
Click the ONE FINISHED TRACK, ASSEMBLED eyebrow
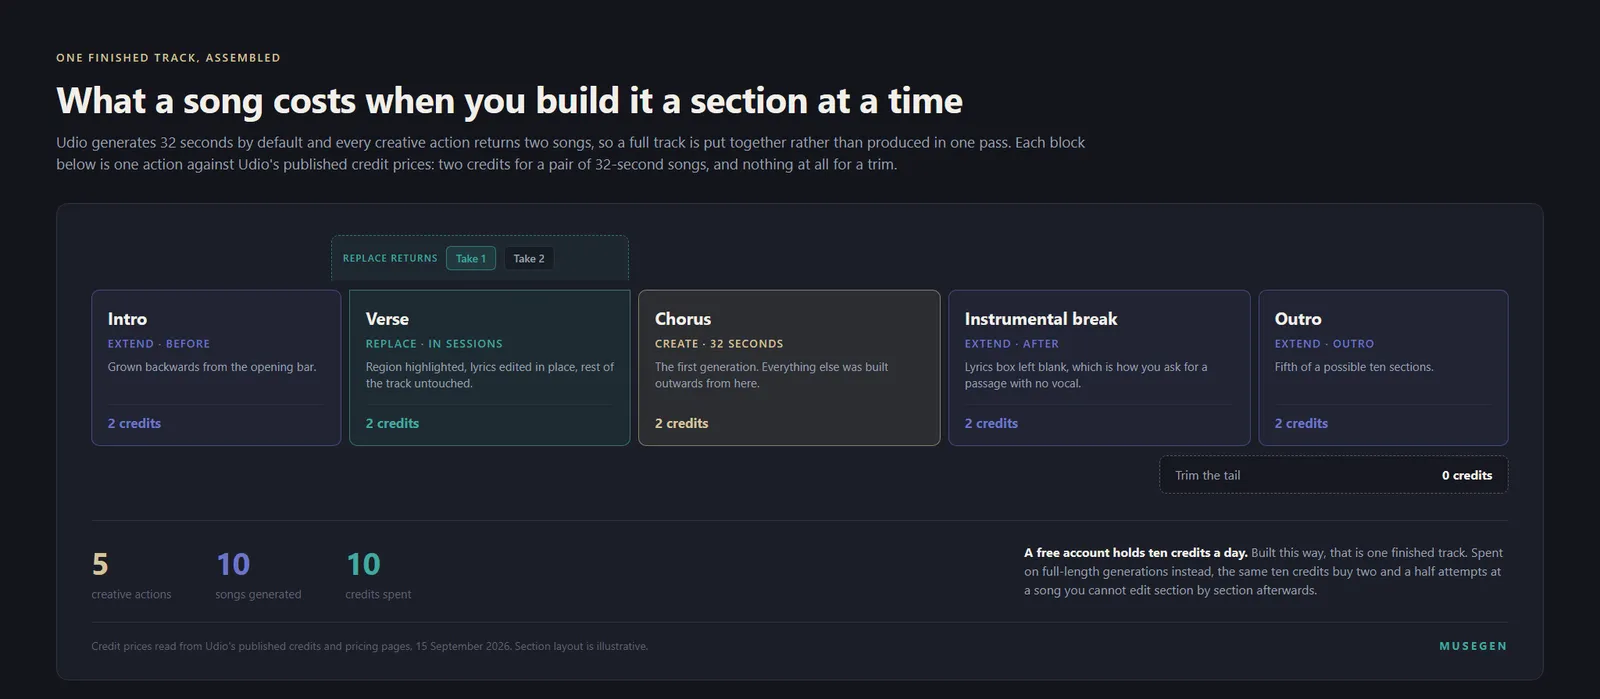(168, 58)
